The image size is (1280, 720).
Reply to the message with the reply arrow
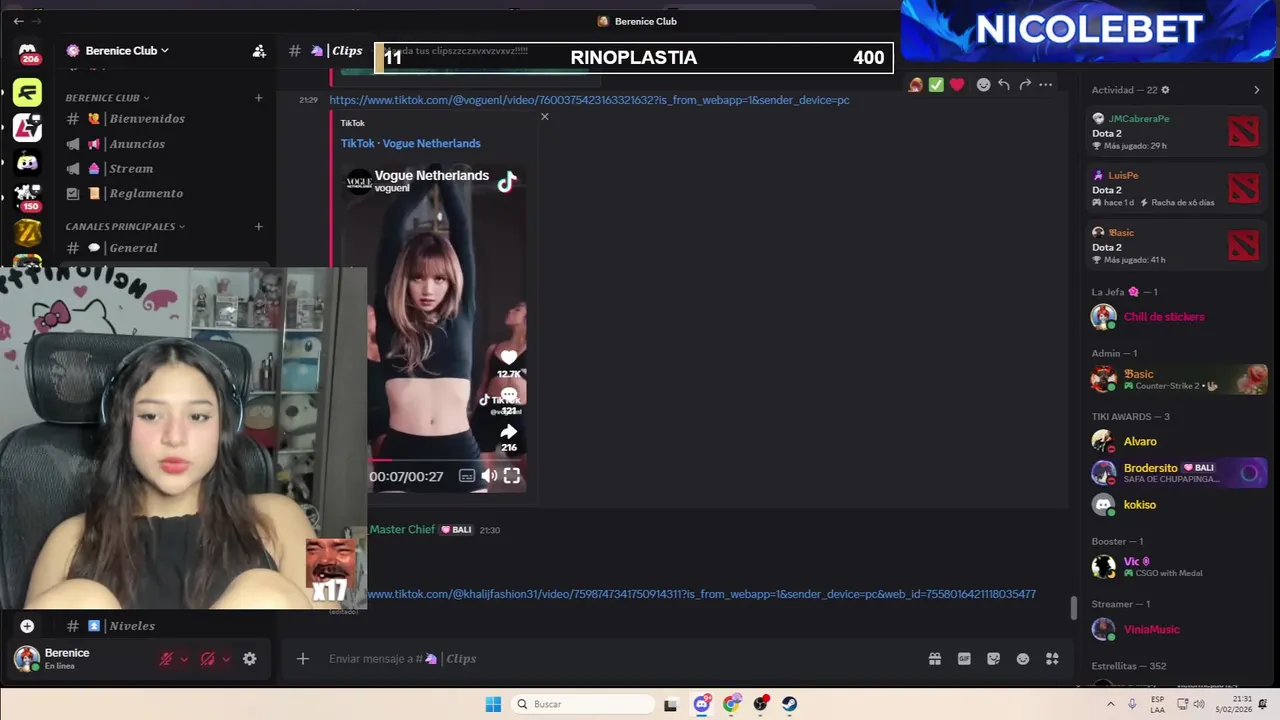[1004, 85]
